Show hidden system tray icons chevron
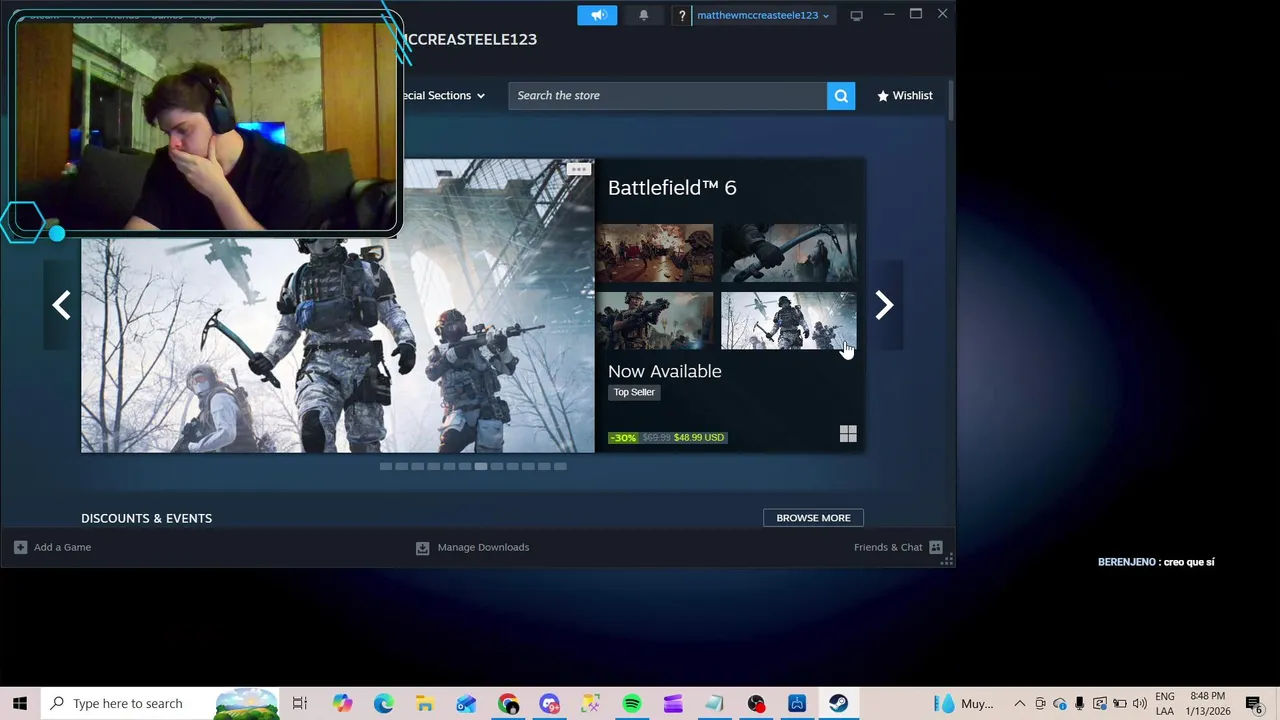Screen dimensions: 1280x720 click(x=1019, y=704)
